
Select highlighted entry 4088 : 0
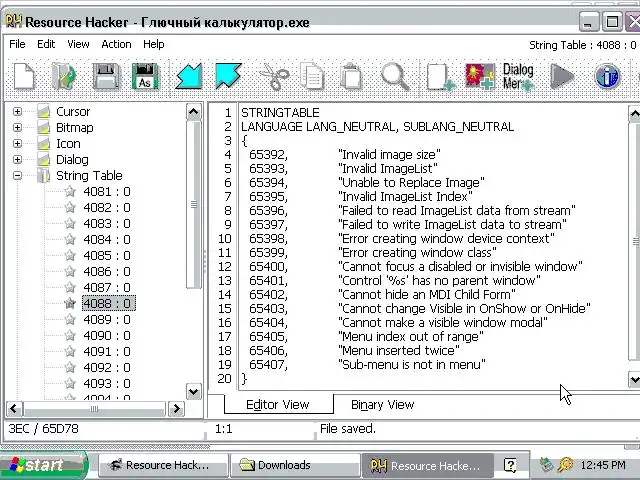(x=108, y=303)
